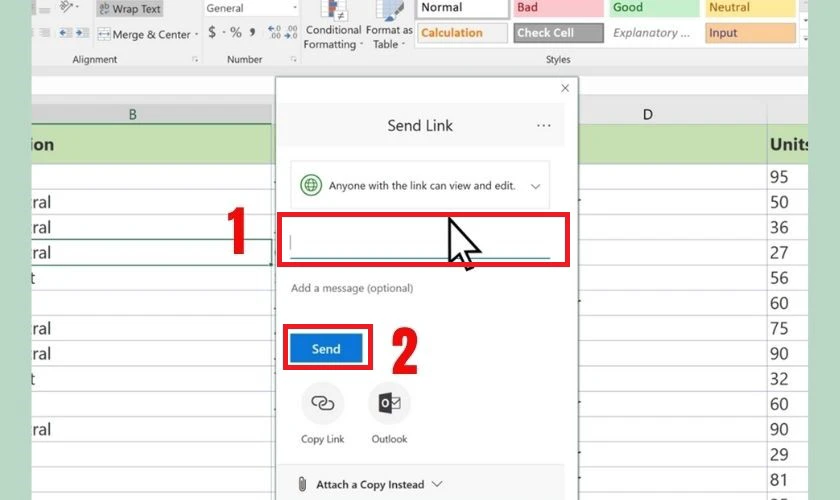
Task: Apply accounting dollar format icon
Action: click(212, 32)
